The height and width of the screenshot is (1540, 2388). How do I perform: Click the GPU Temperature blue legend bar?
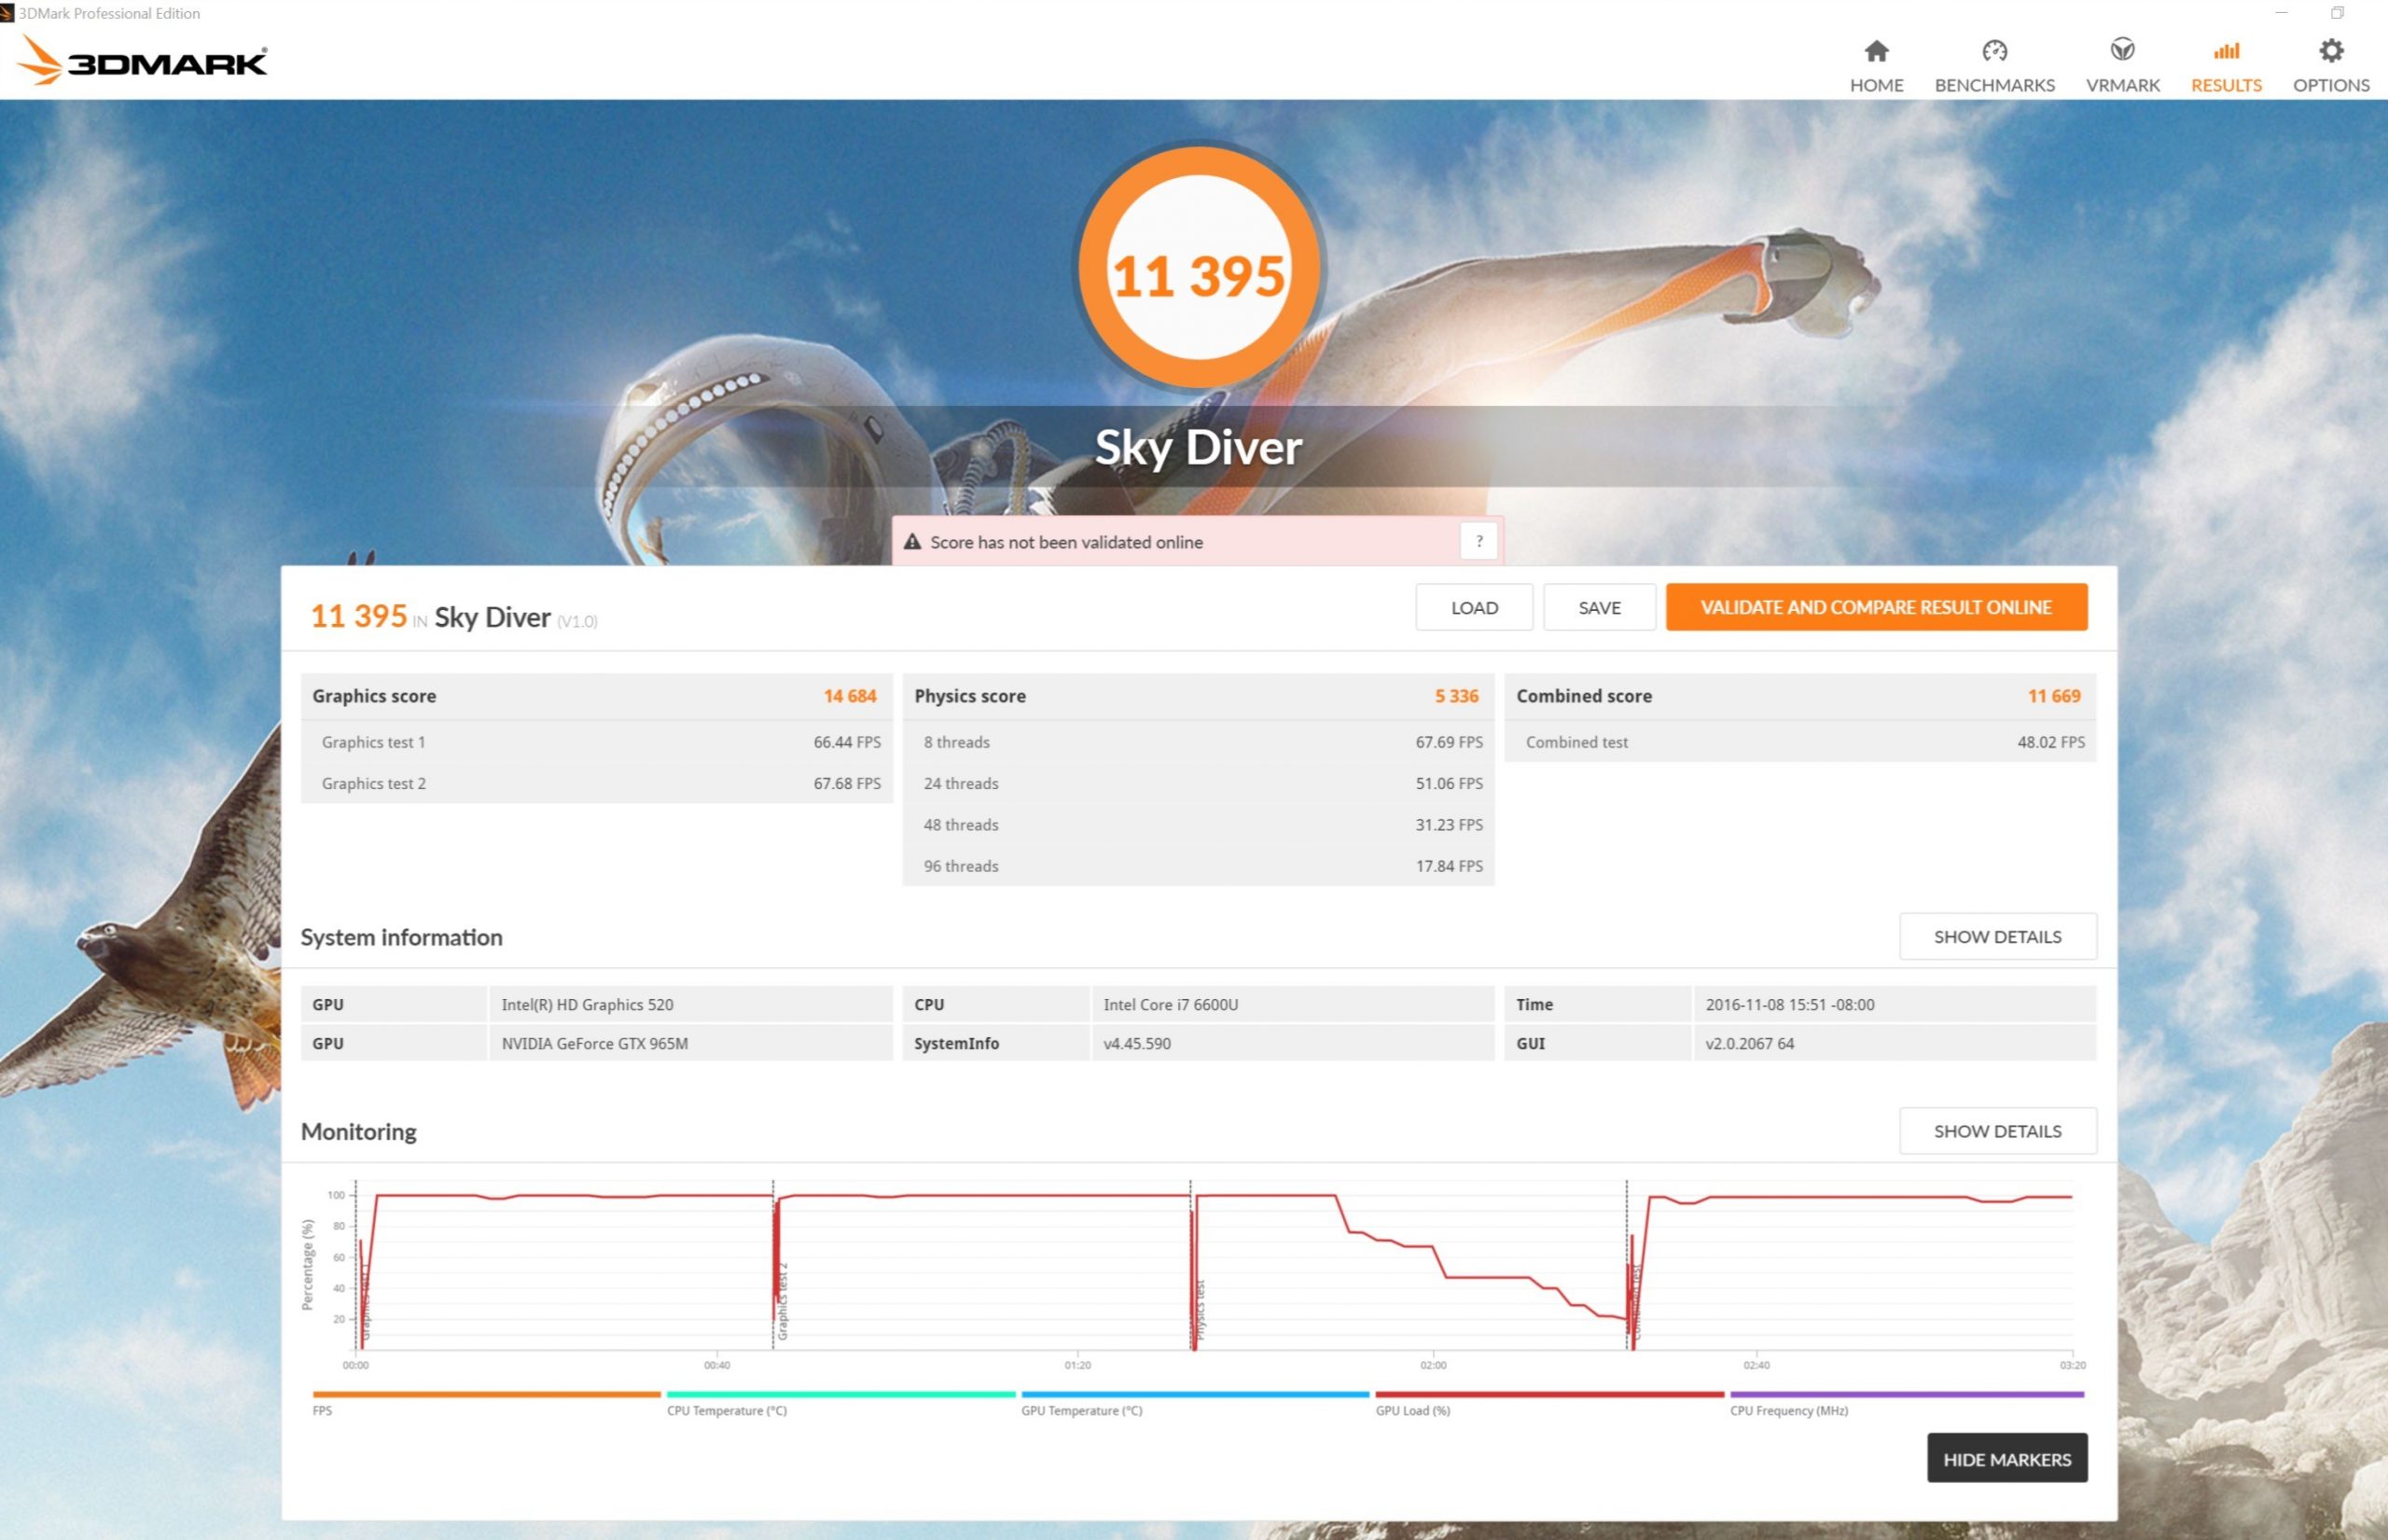(x=1194, y=1394)
